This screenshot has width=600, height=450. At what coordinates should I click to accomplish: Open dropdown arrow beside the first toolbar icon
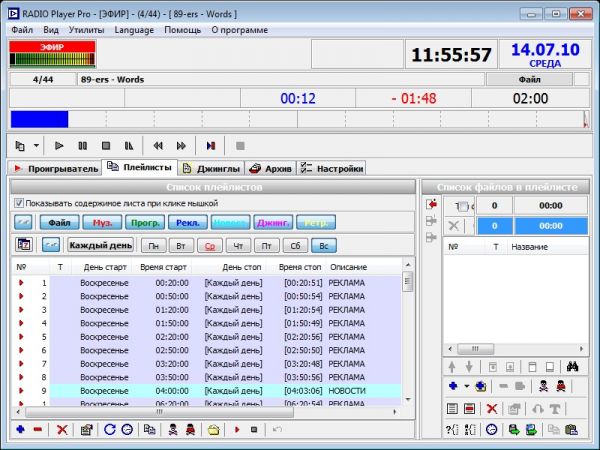(x=36, y=145)
